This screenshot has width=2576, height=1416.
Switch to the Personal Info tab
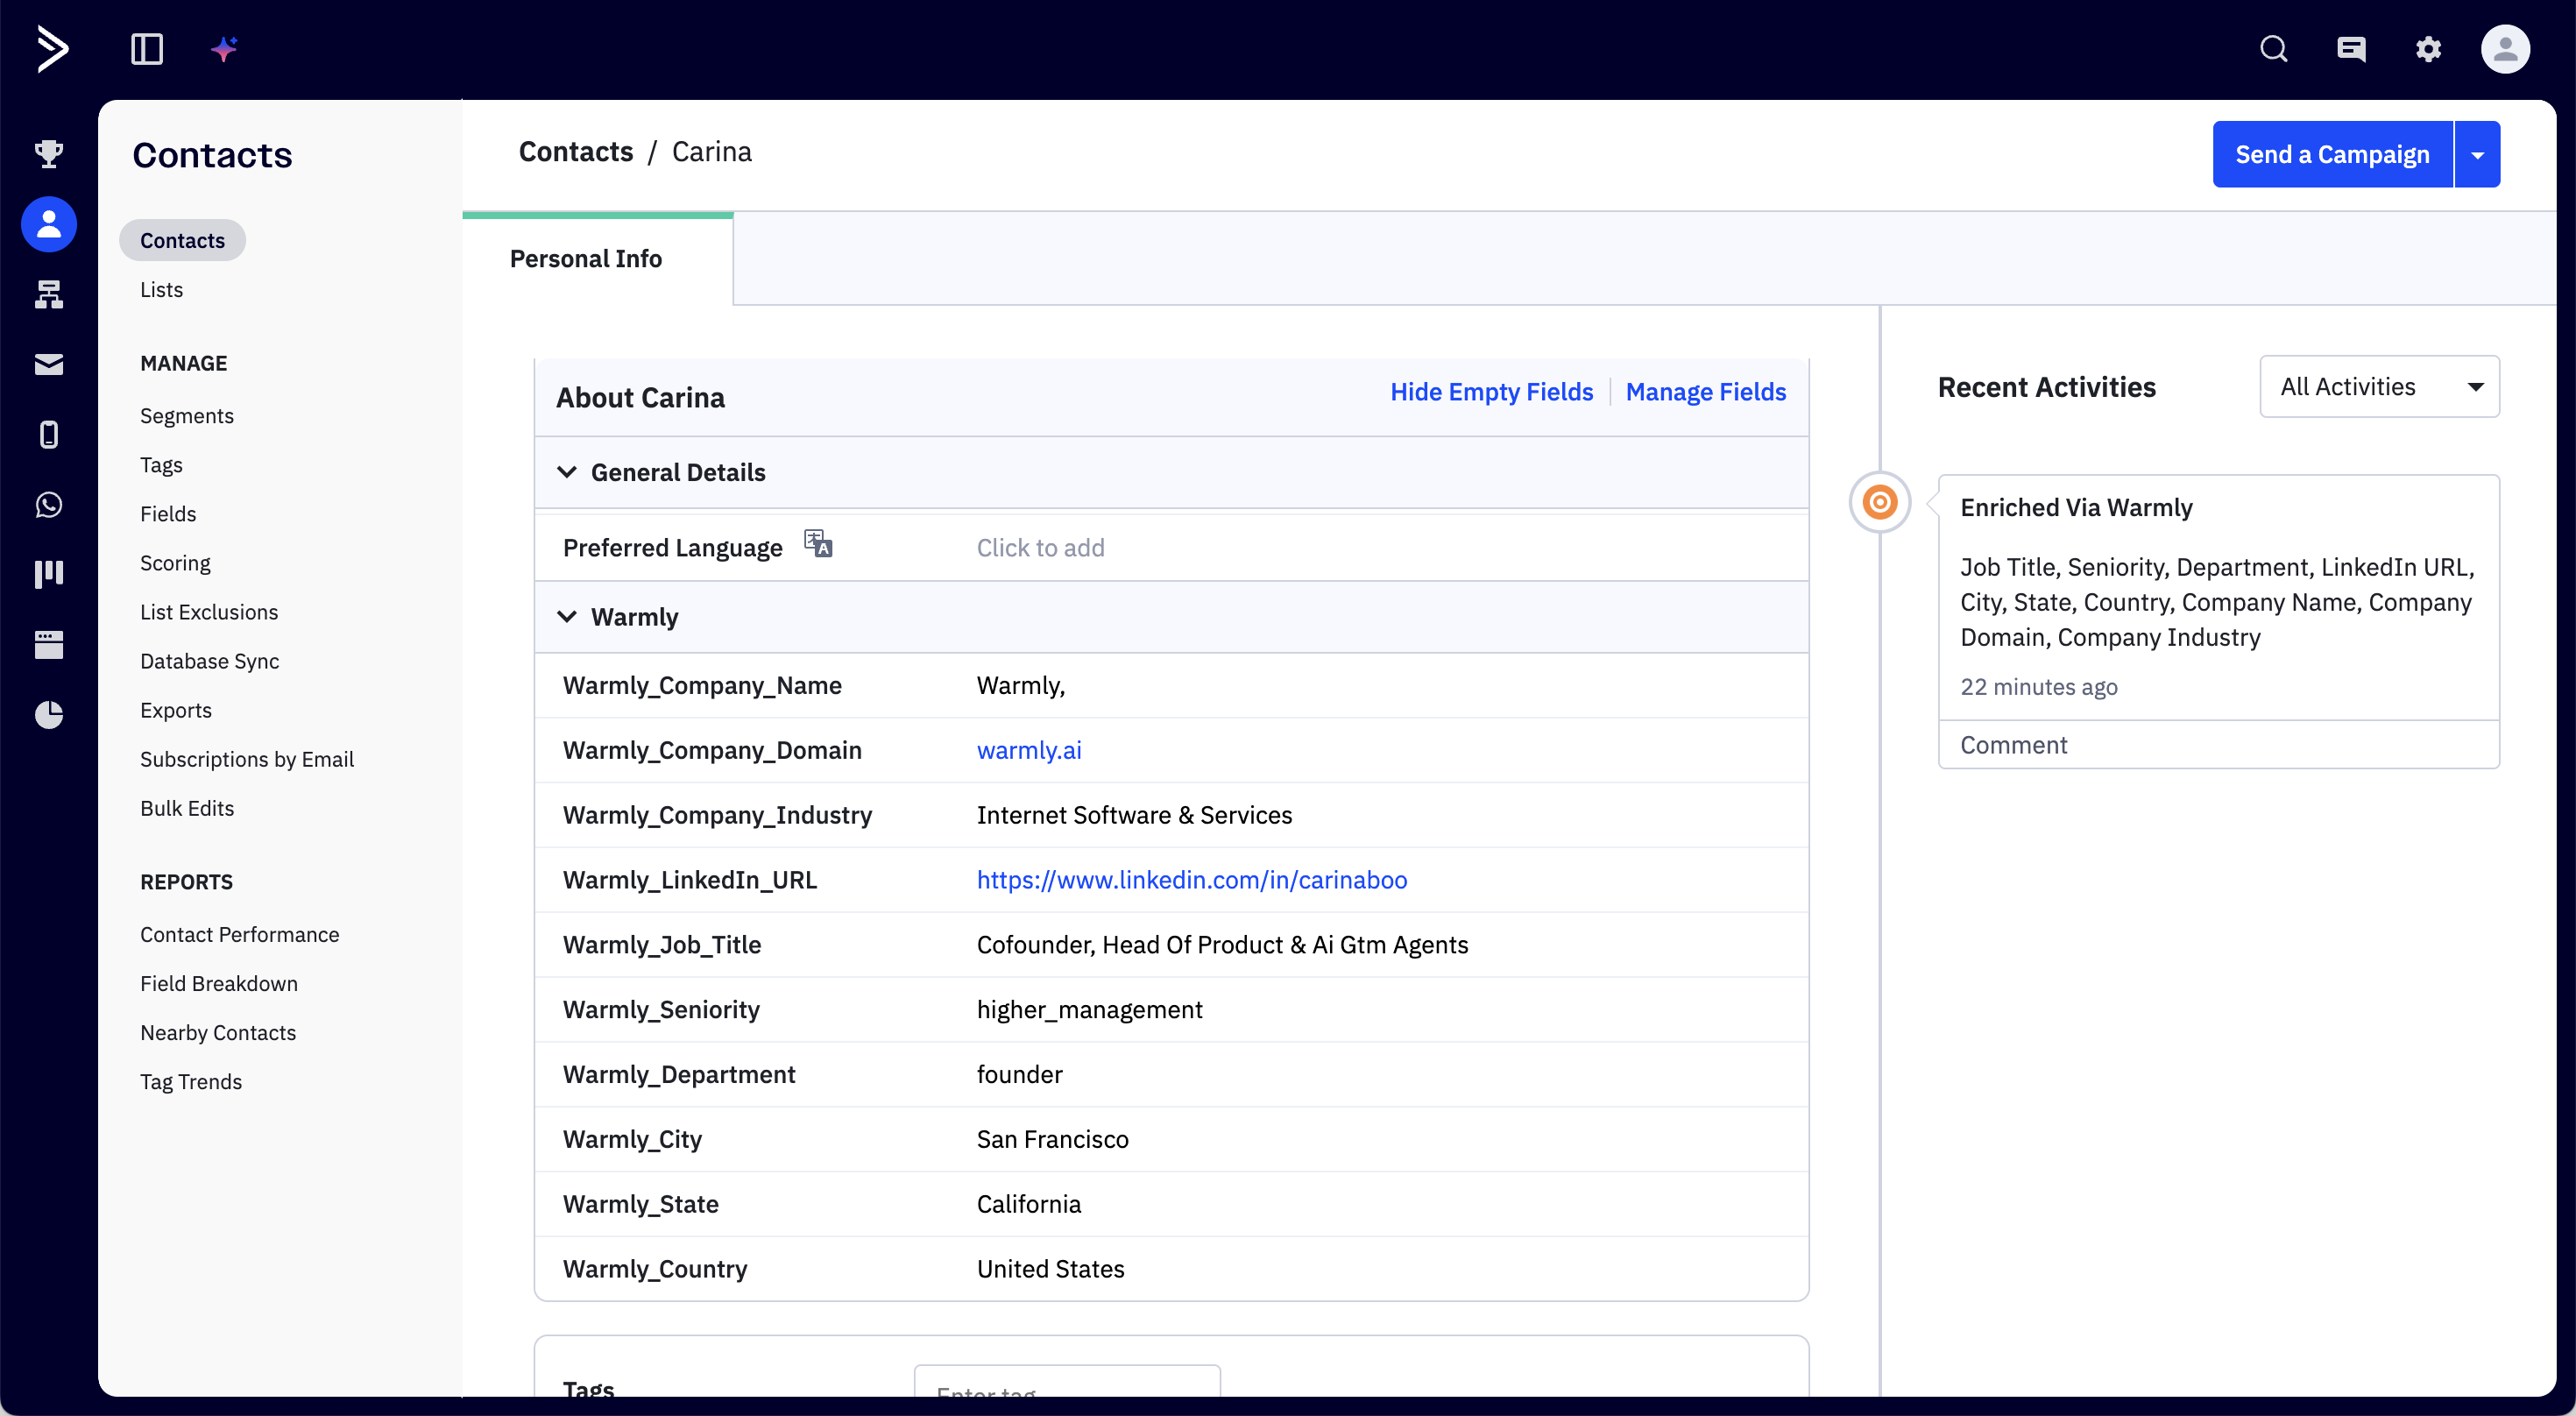(597, 258)
